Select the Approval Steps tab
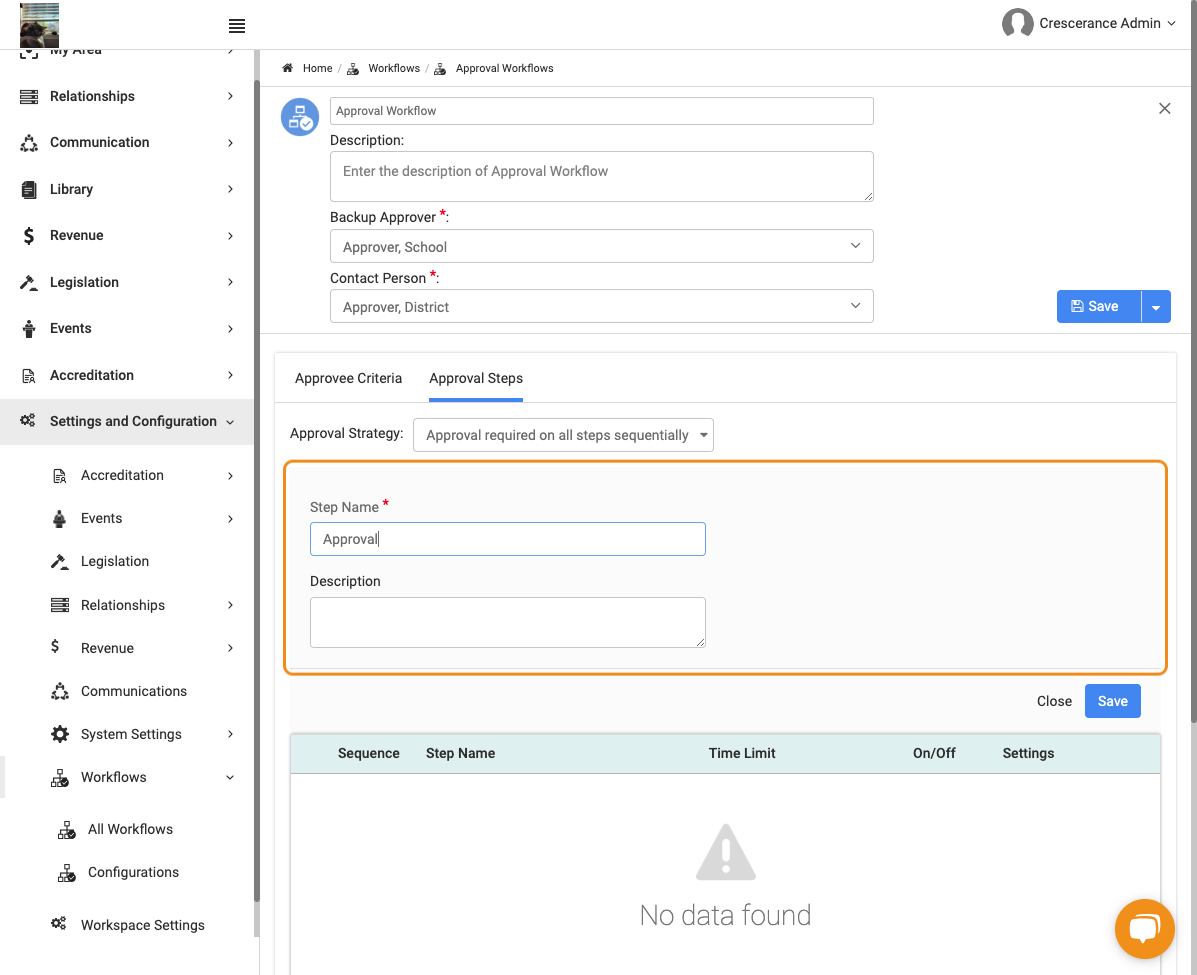The width and height of the screenshot is (1197, 975). click(x=476, y=379)
